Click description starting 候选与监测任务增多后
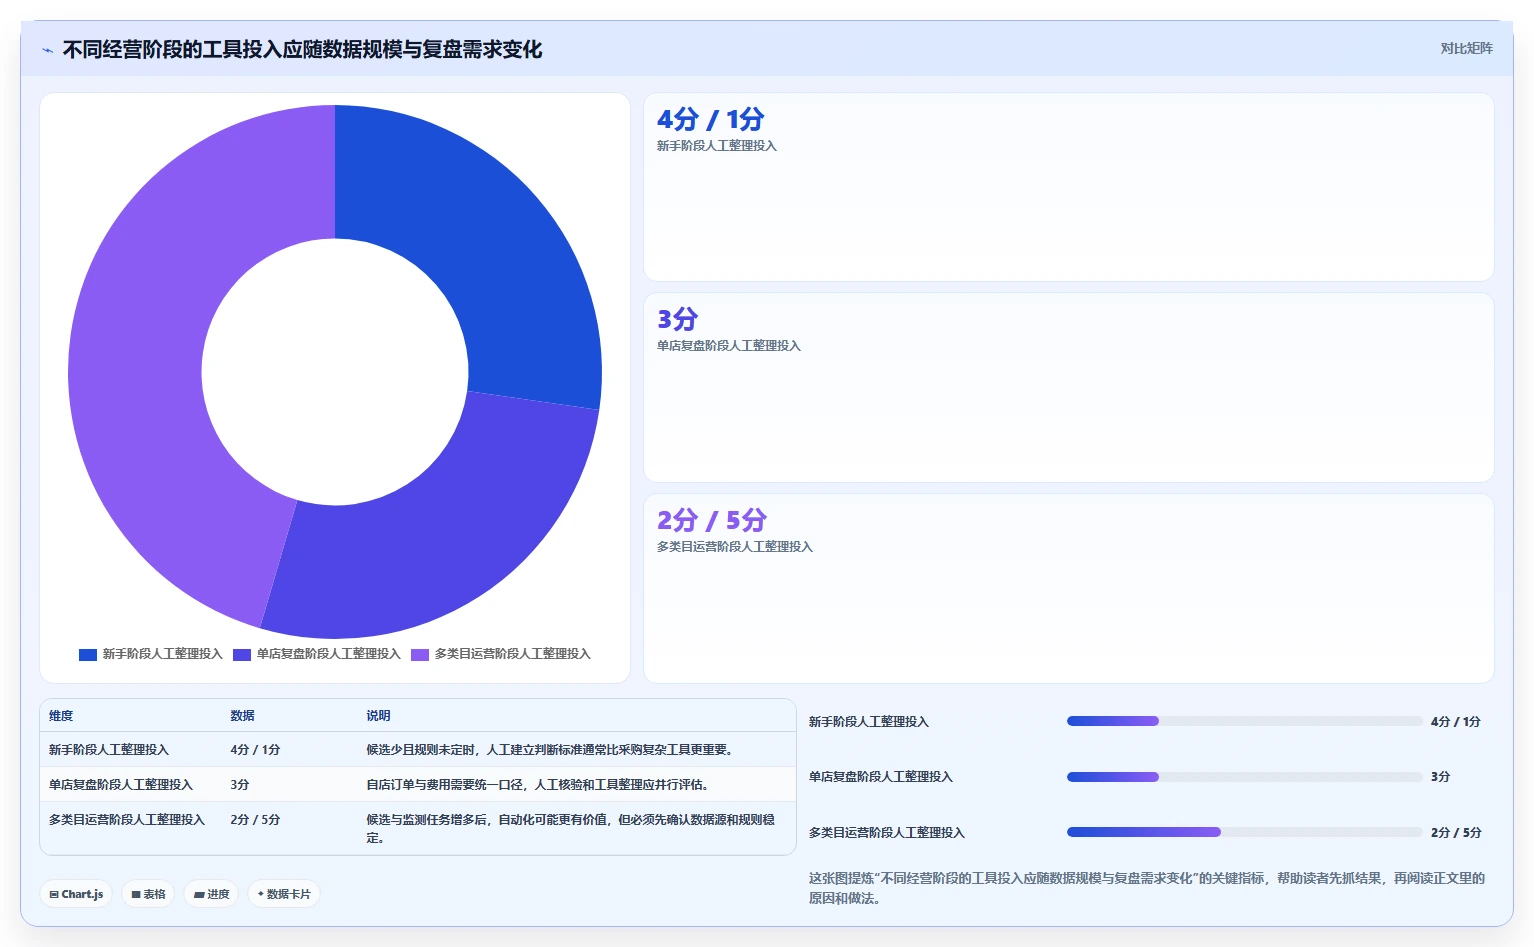The width and height of the screenshot is (1534, 947). [x=571, y=829]
